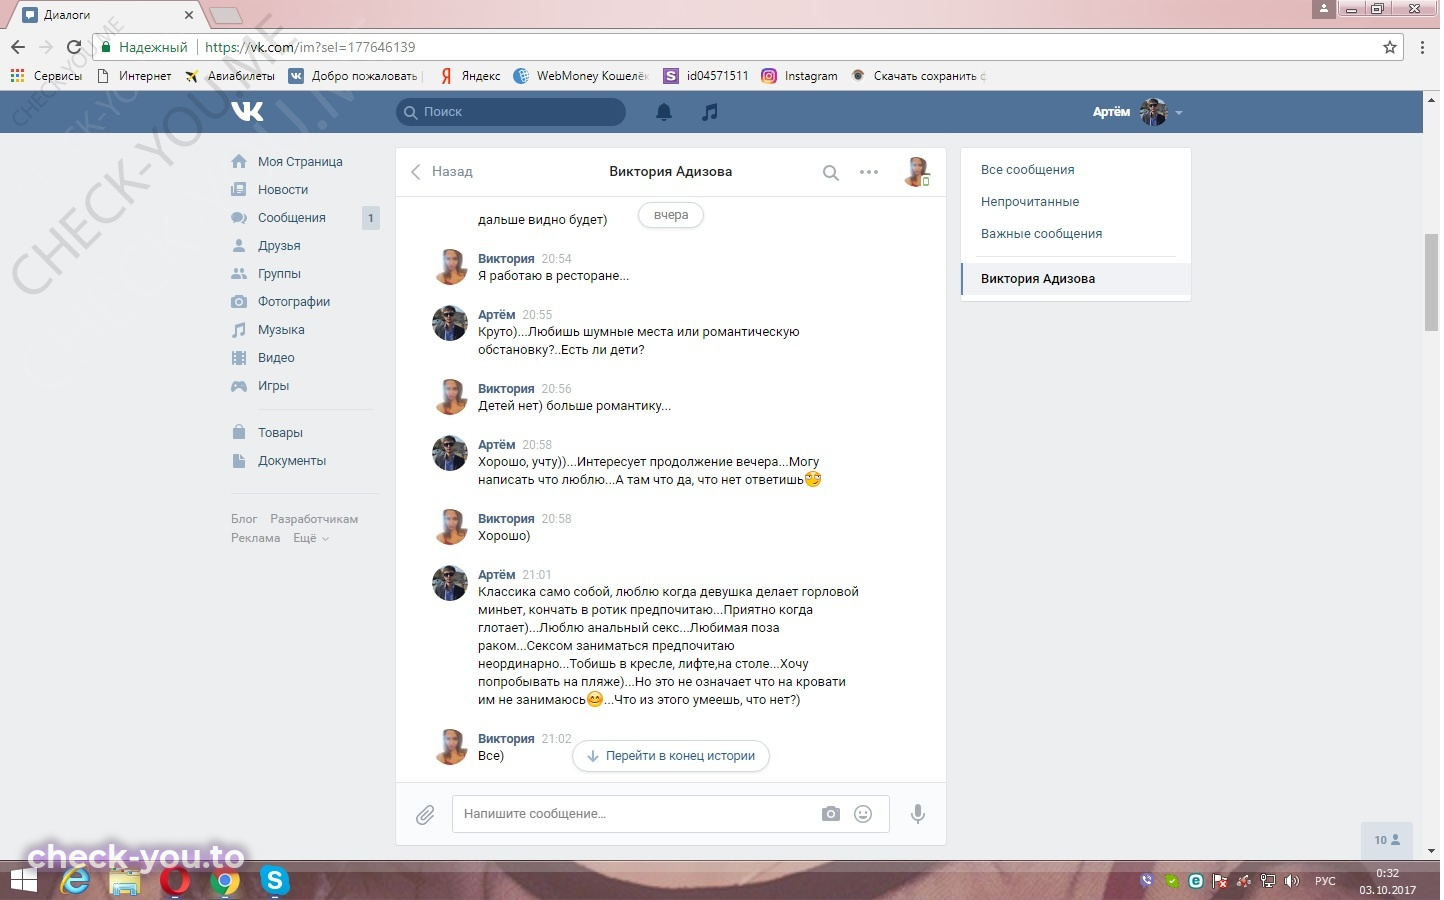
Task: Click Артём's avatar at 20:55 message
Action: click(x=450, y=324)
